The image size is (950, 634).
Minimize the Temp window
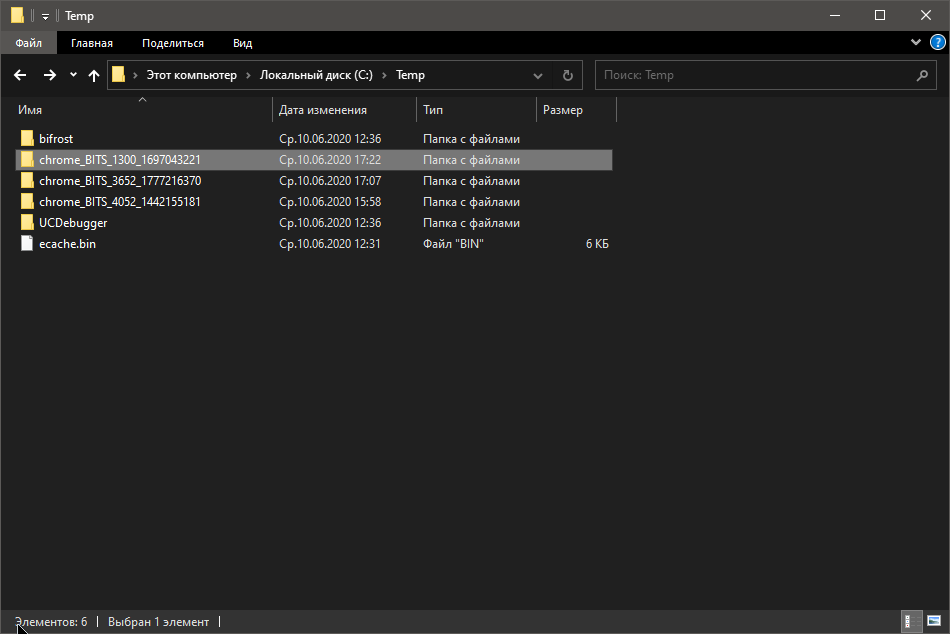tap(835, 15)
